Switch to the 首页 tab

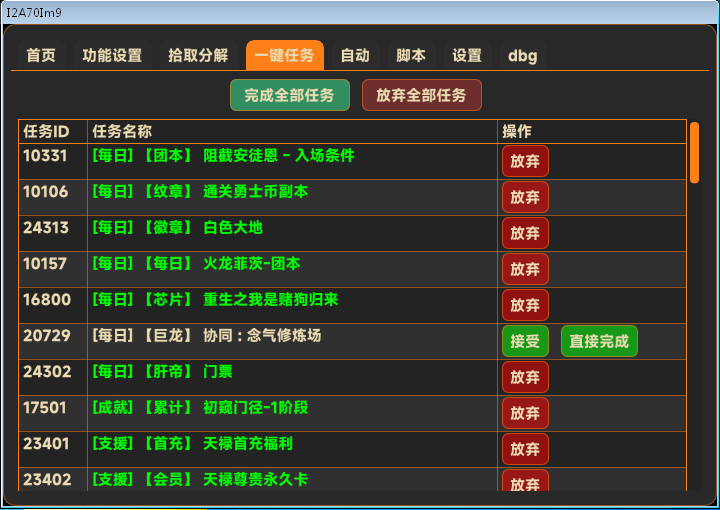click(41, 56)
